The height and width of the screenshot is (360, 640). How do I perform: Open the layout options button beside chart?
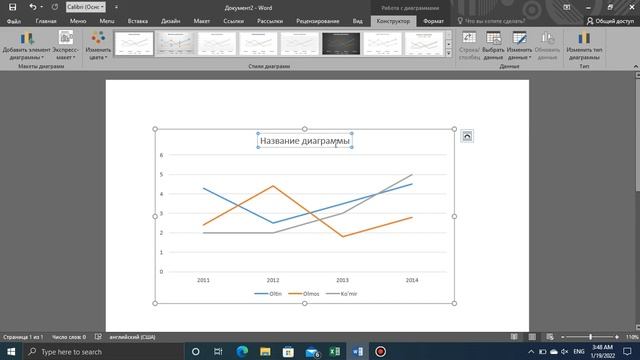[467, 136]
